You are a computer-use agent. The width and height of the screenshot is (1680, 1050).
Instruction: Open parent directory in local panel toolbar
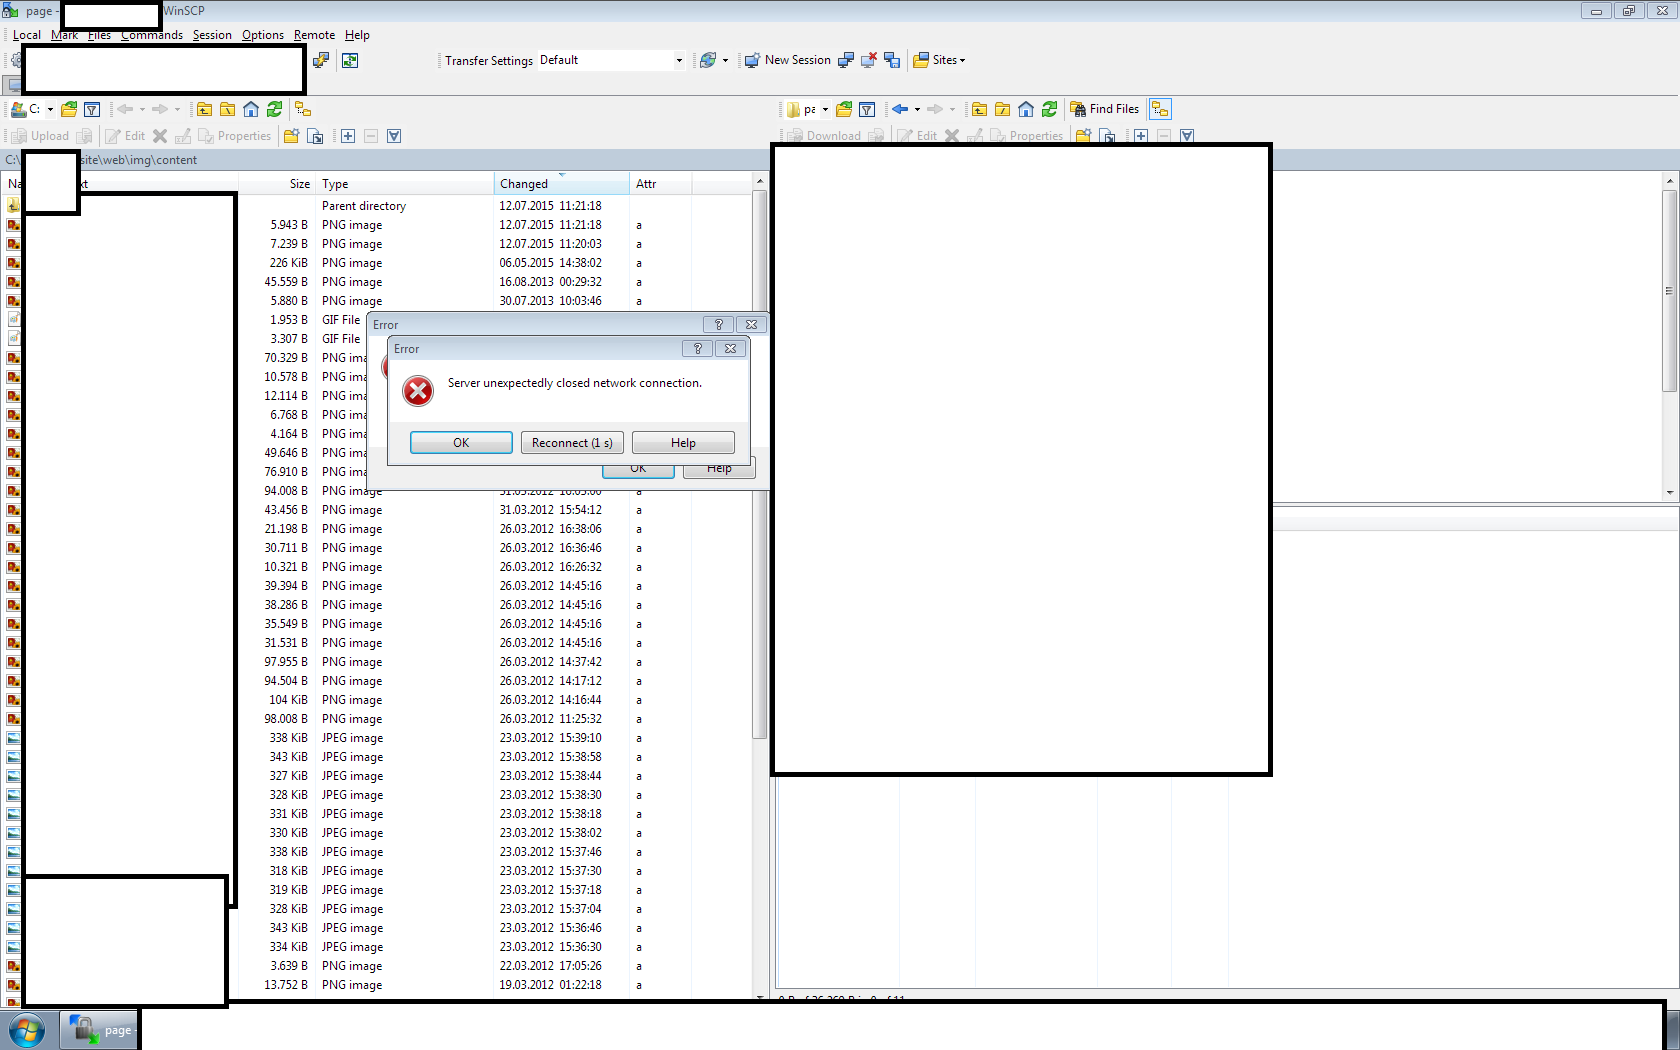[x=205, y=109]
